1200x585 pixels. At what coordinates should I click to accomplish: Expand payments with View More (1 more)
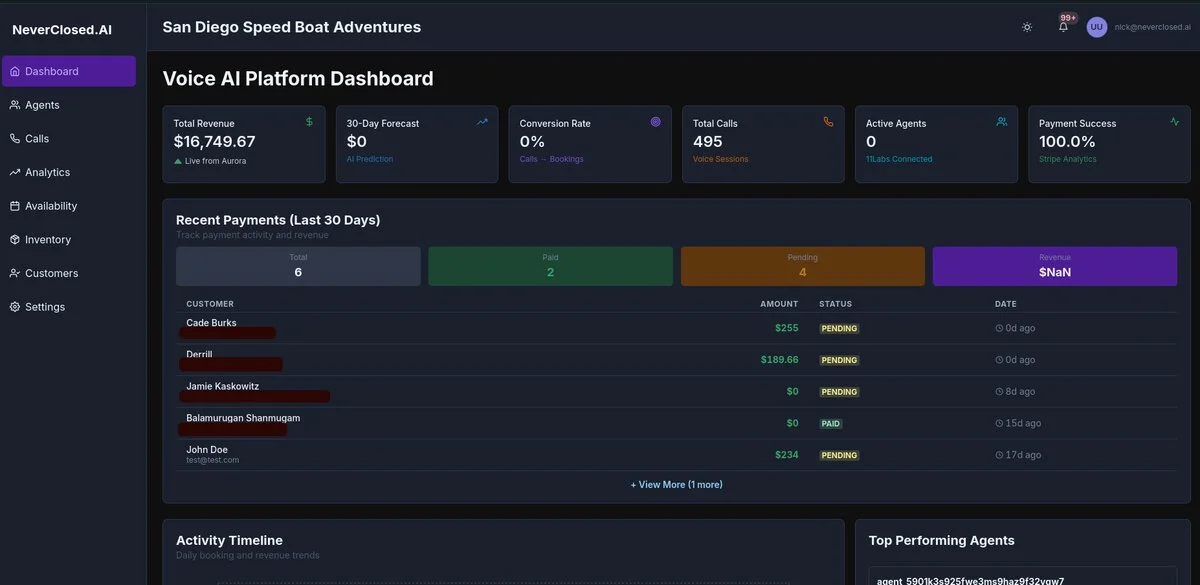click(677, 483)
